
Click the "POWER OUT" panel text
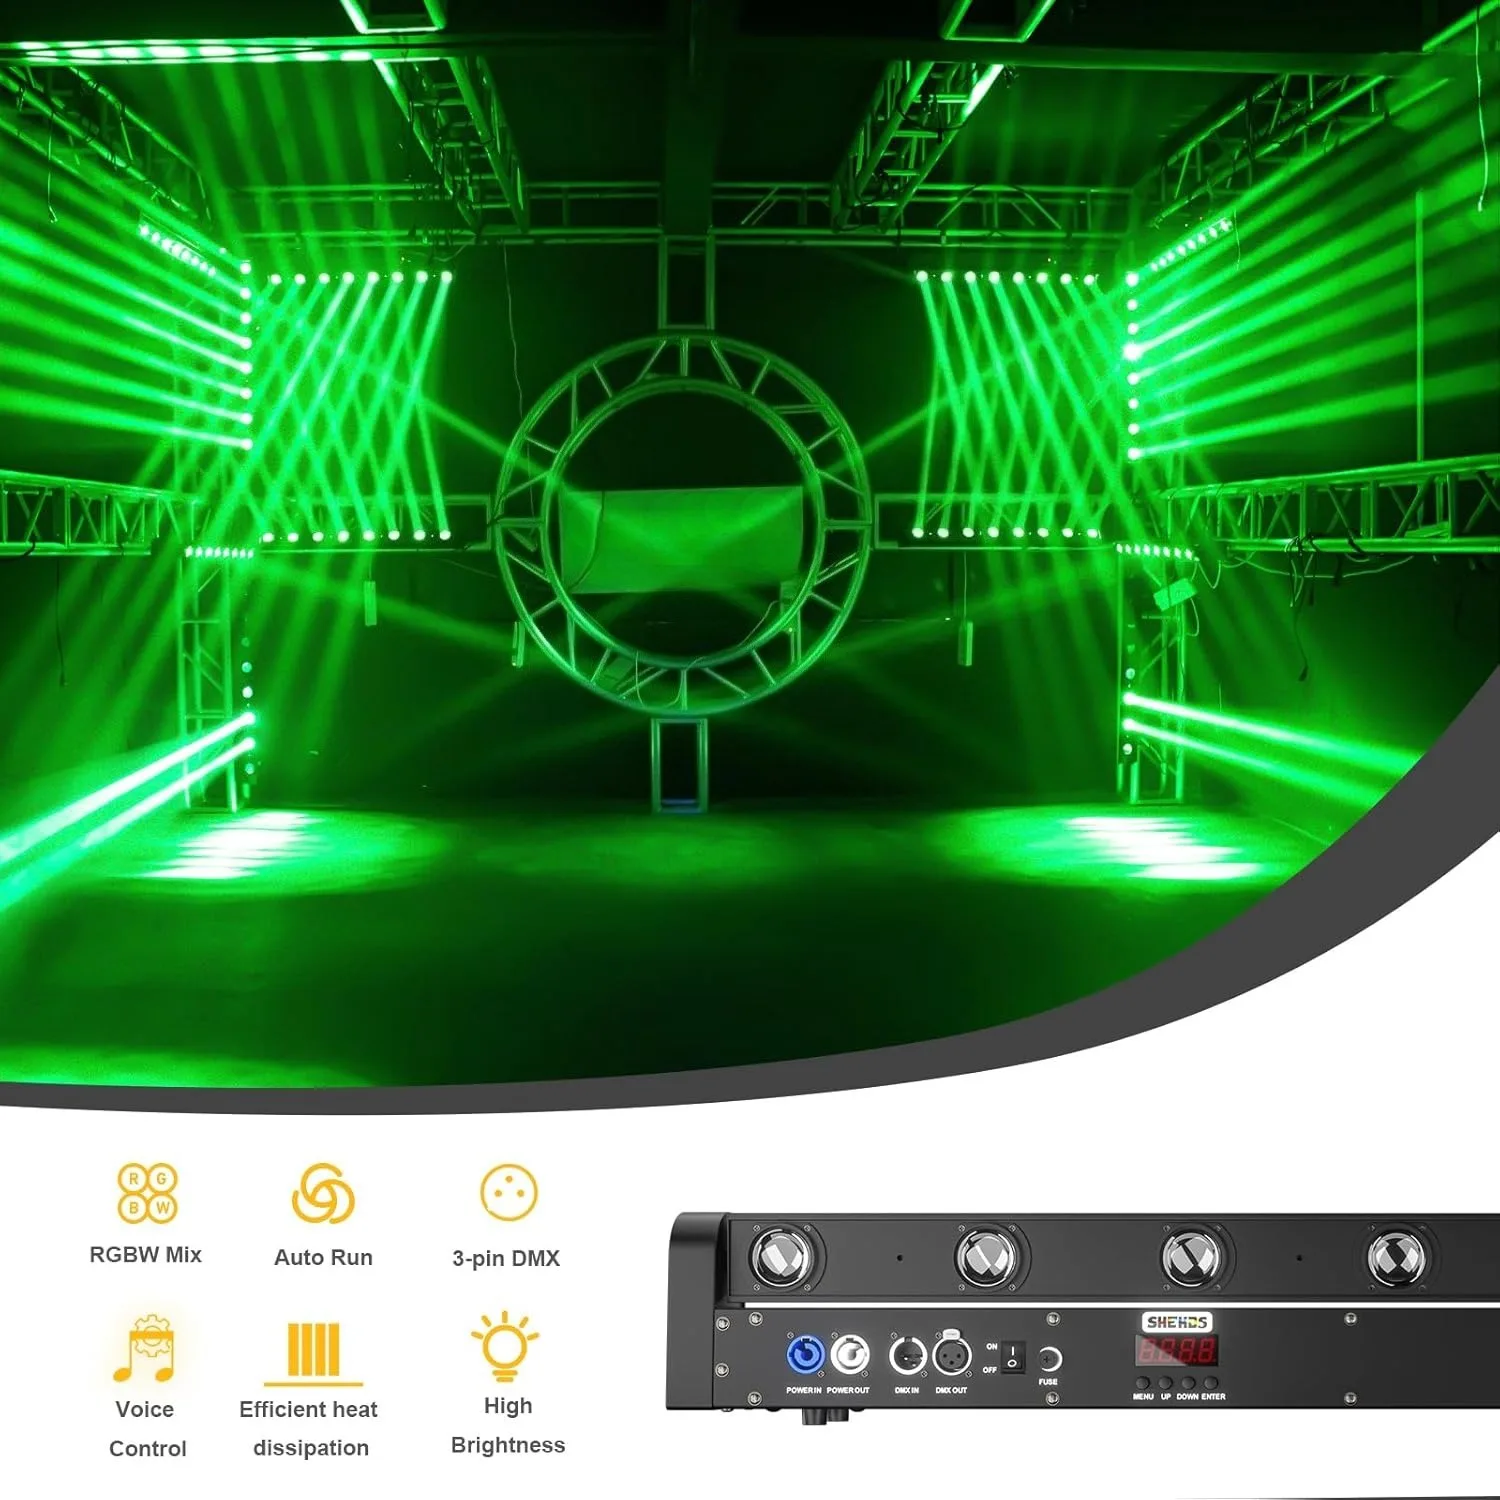[848, 1390]
